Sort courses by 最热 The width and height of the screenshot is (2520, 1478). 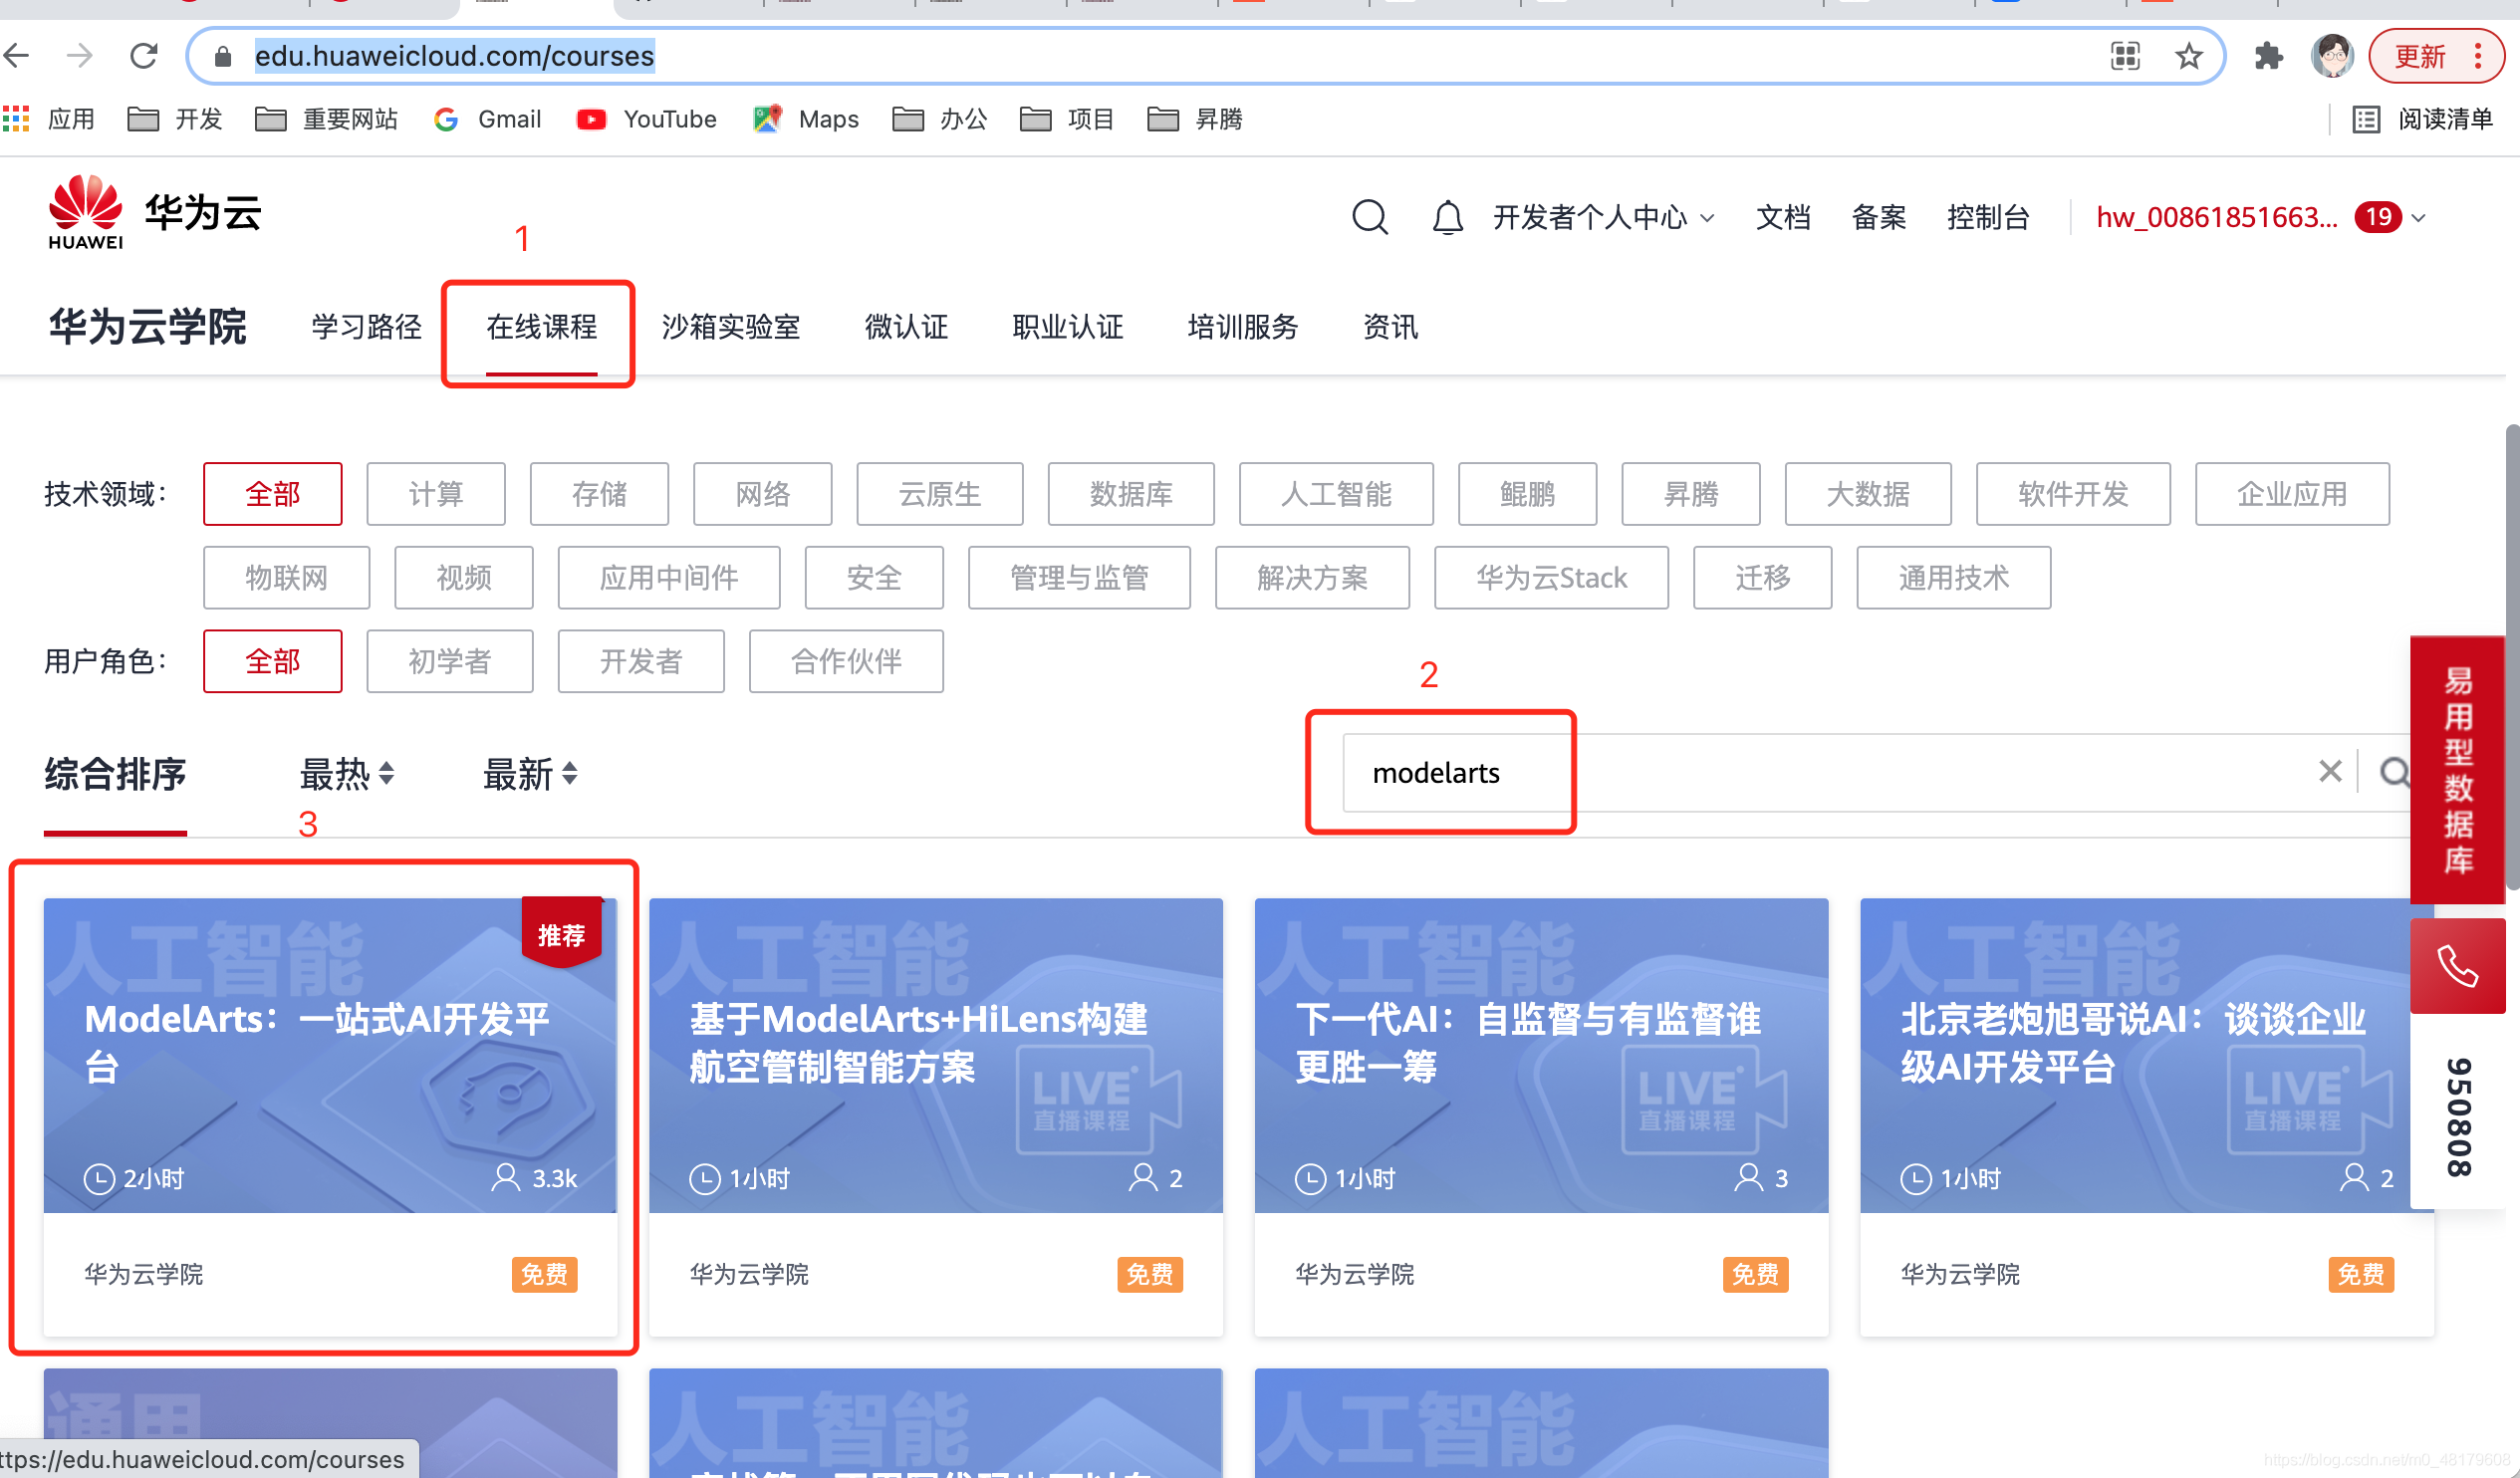[346, 774]
